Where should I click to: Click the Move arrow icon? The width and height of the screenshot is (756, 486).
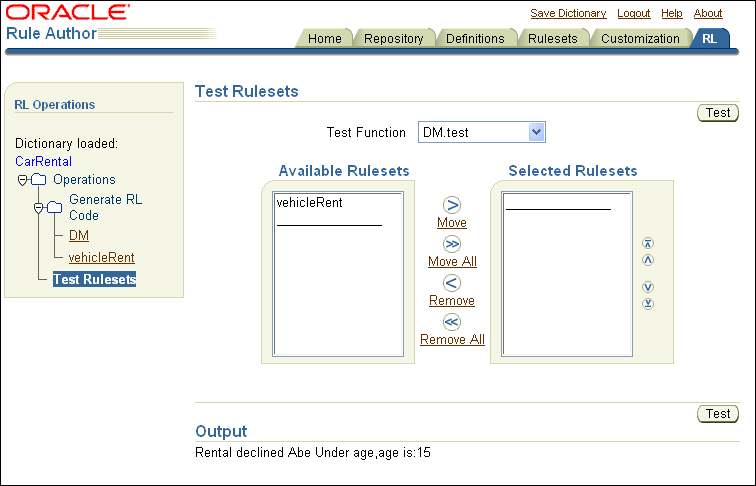(452, 205)
